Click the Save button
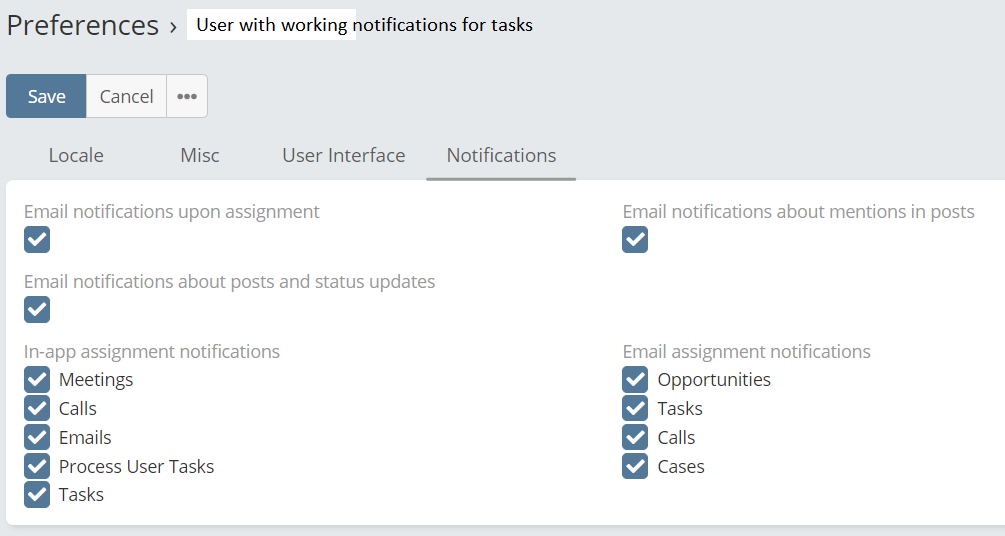 pyautogui.click(x=46, y=96)
